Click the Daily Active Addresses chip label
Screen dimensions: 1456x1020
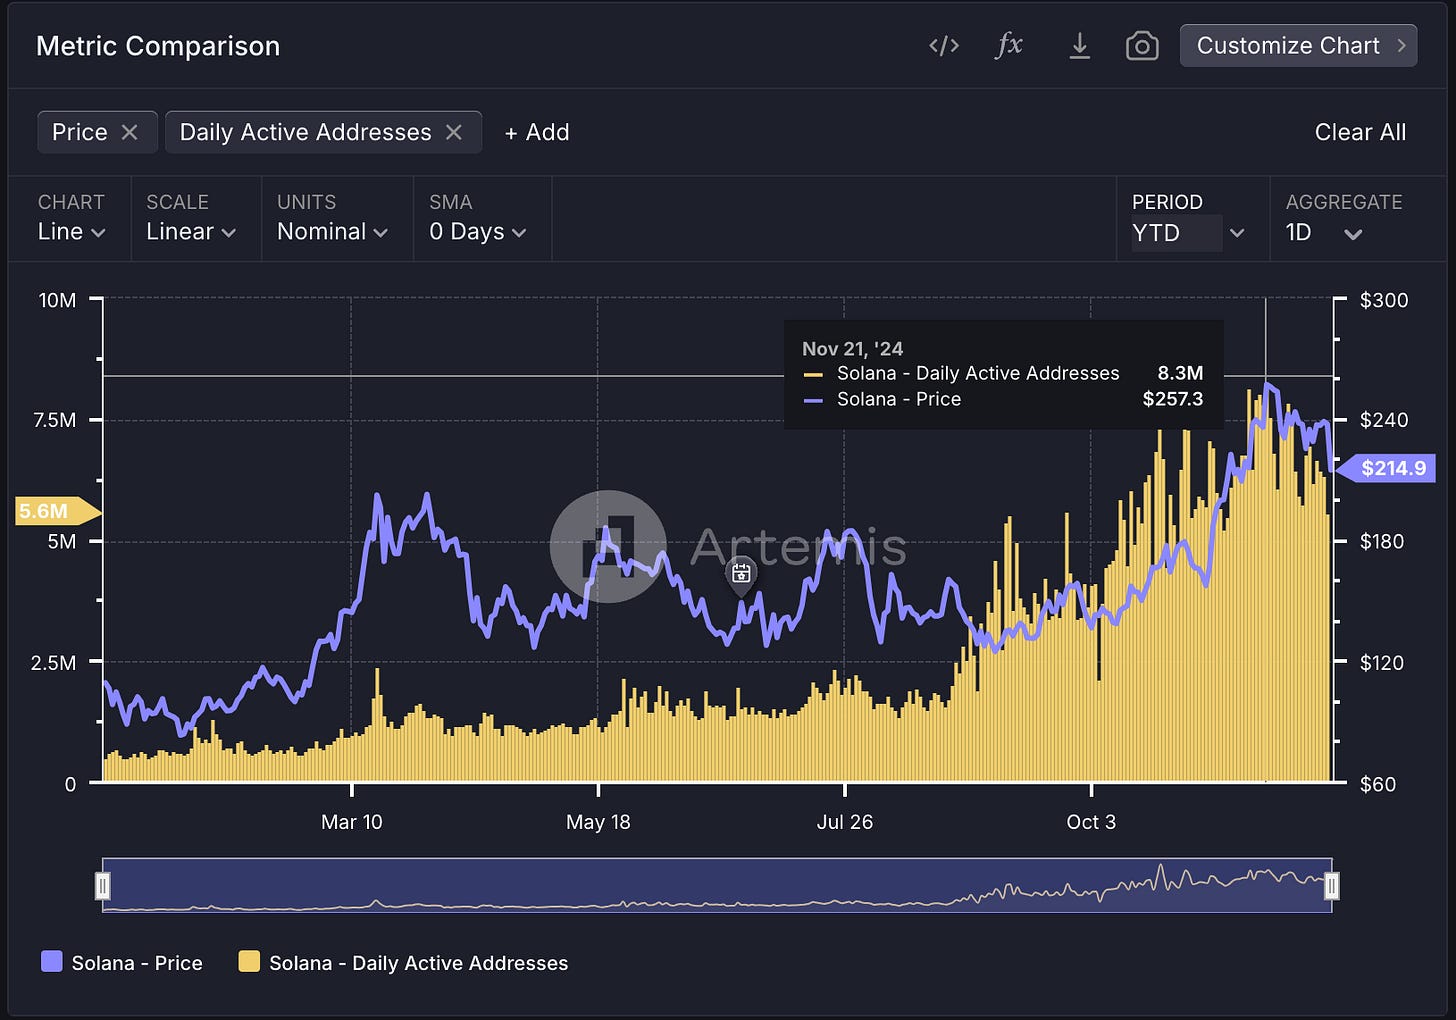(305, 132)
